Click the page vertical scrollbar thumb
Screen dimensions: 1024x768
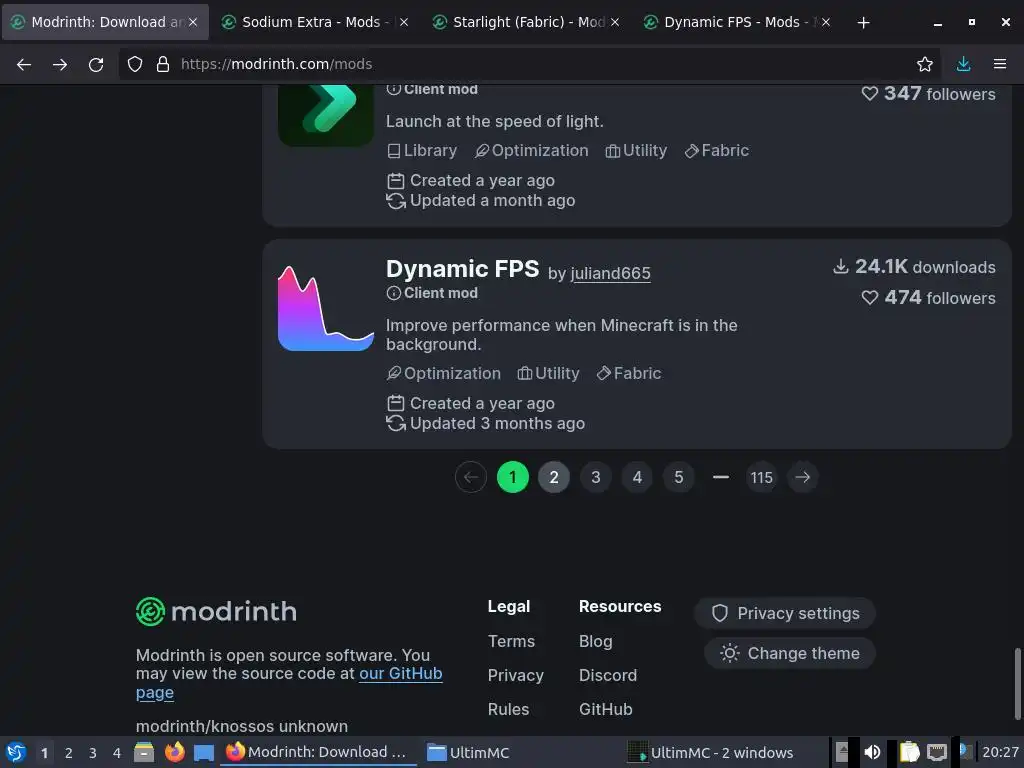point(1017,683)
